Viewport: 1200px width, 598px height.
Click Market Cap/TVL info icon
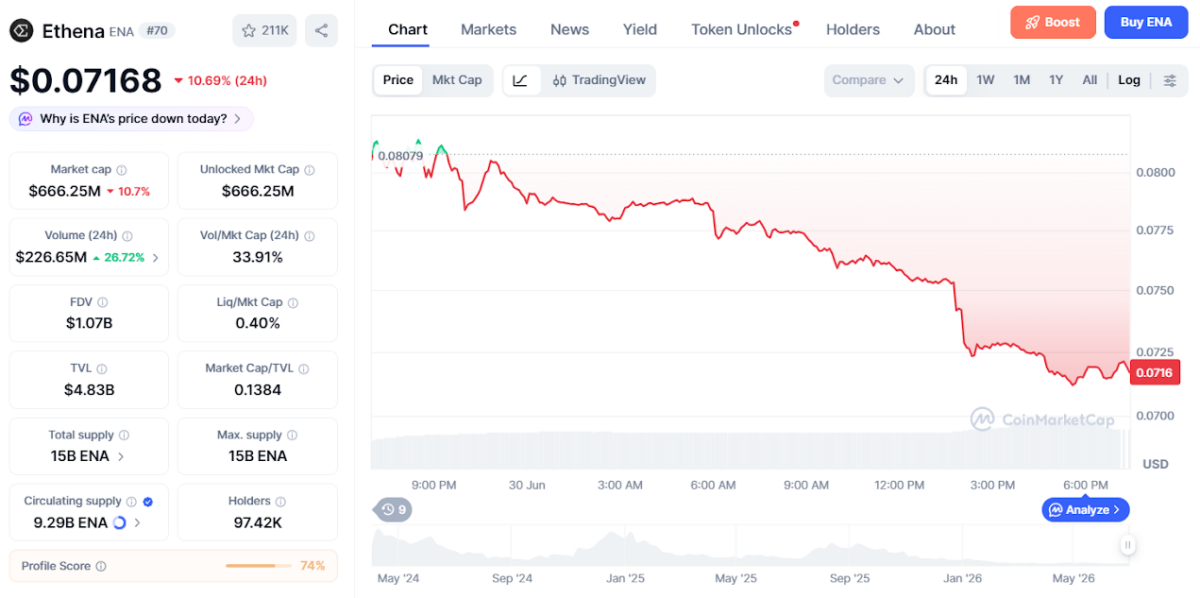coord(304,369)
